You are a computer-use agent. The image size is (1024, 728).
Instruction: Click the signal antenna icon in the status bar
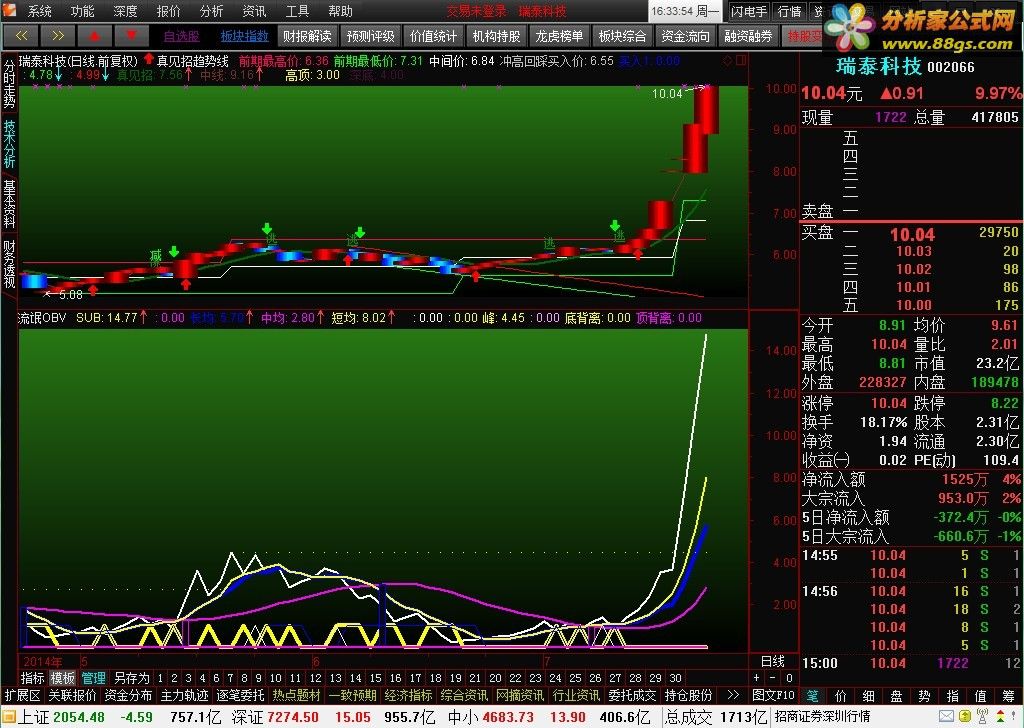point(982,717)
